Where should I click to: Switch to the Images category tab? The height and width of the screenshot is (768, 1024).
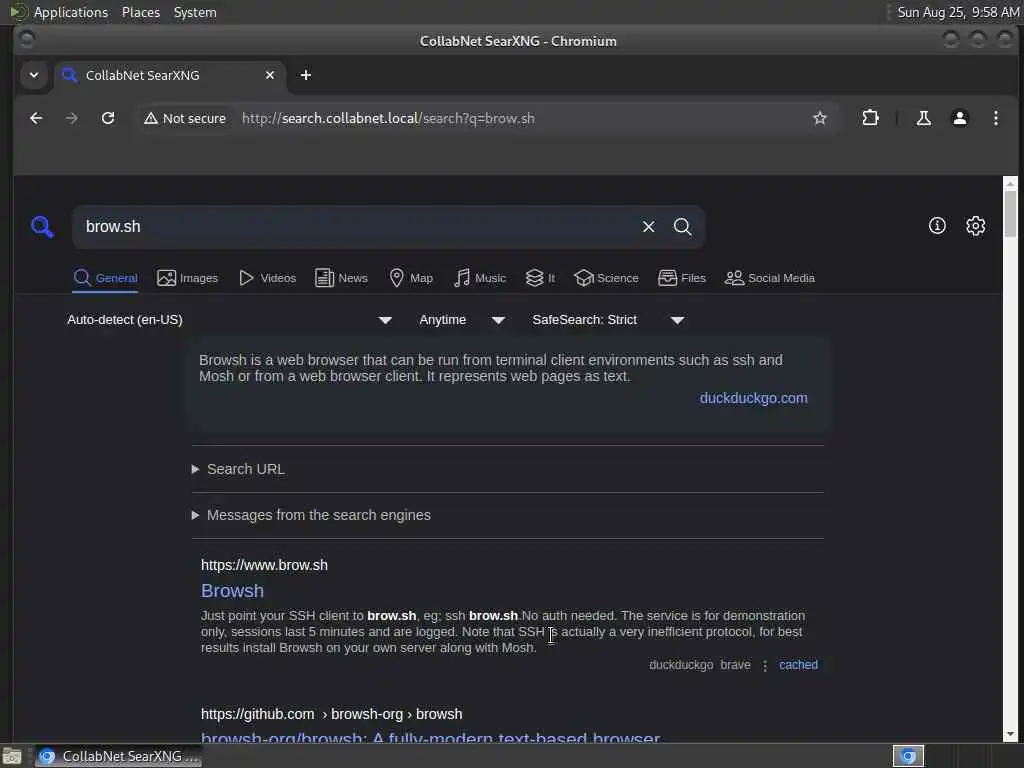pos(187,278)
